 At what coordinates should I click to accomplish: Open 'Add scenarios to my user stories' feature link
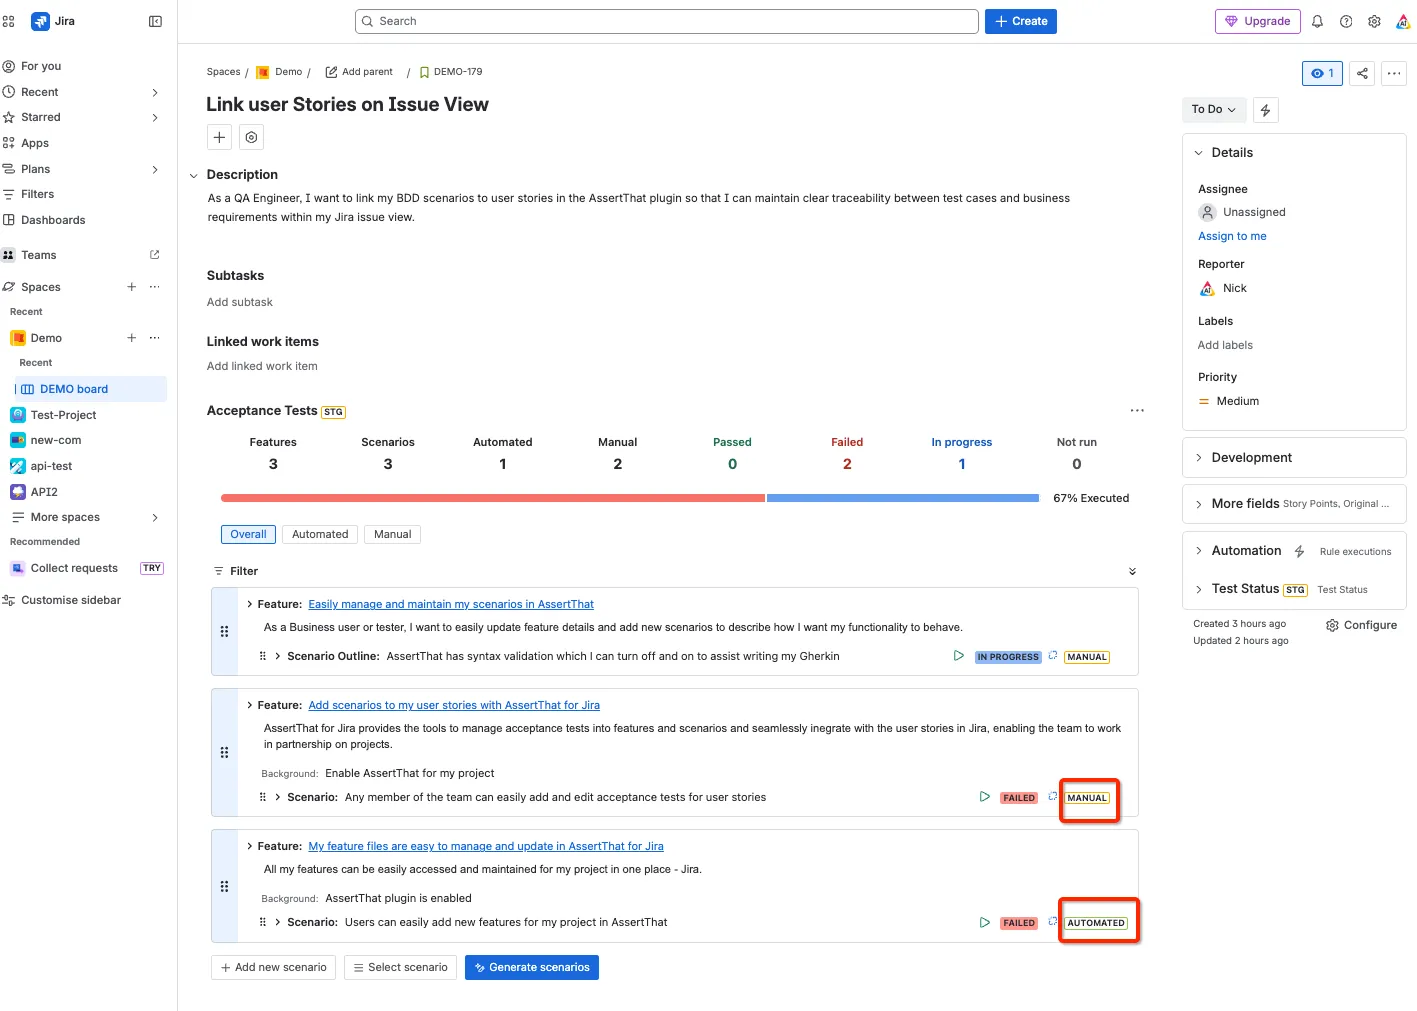[454, 705]
